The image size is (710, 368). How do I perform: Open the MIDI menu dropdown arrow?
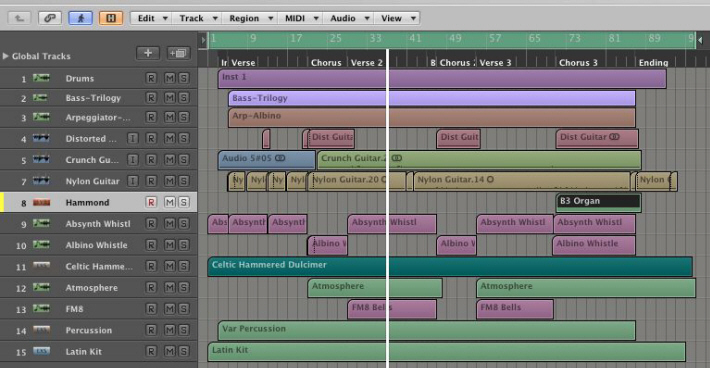click(316, 19)
